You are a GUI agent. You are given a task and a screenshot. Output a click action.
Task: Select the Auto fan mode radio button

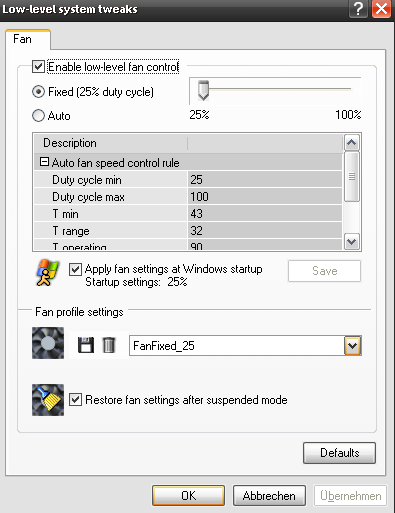point(38,116)
